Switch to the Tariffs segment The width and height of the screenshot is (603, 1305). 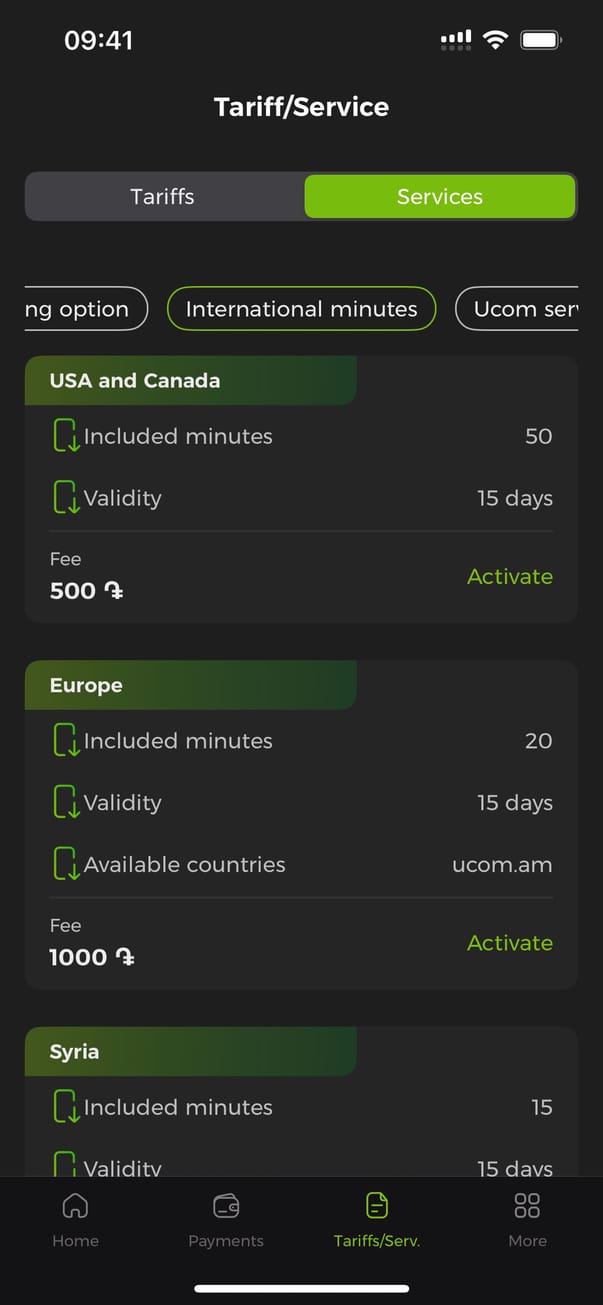(x=163, y=196)
